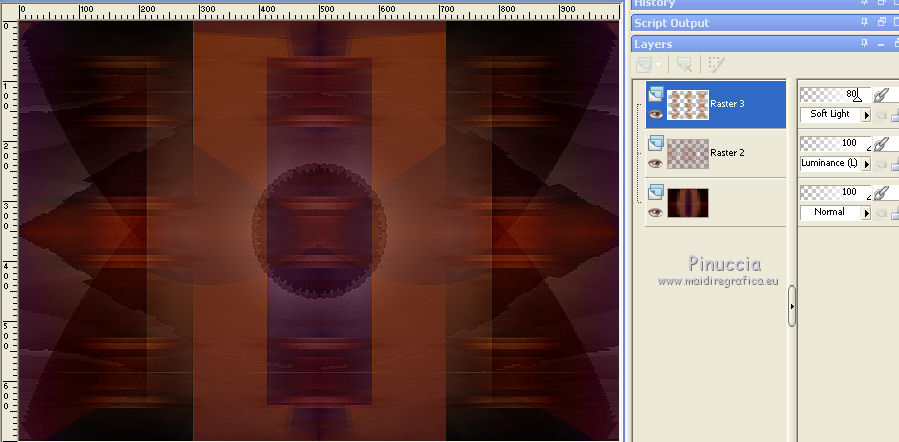Select the bottom layer's dark thumbnail
Screen dimensions: 899x442
coord(688,202)
